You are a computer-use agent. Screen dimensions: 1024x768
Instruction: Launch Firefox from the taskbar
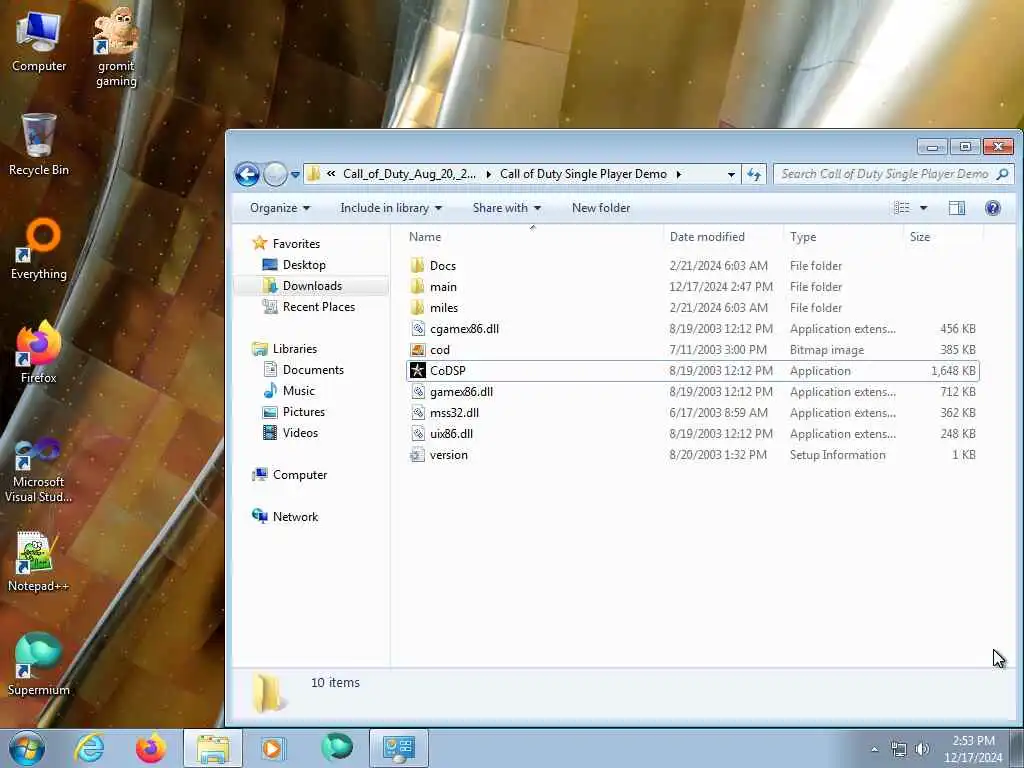click(x=151, y=748)
